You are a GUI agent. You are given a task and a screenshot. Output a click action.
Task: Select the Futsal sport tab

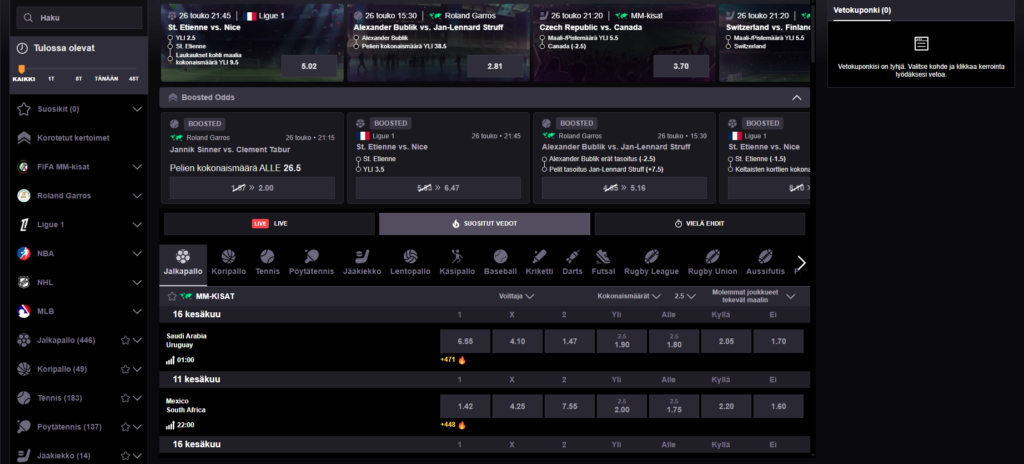601,263
